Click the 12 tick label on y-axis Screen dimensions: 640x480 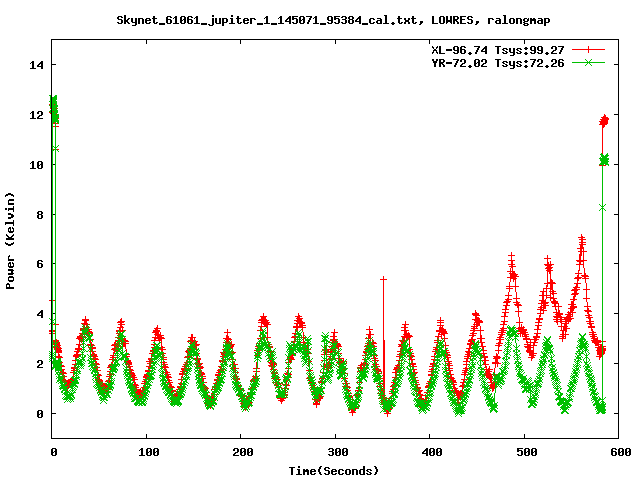[37, 115]
